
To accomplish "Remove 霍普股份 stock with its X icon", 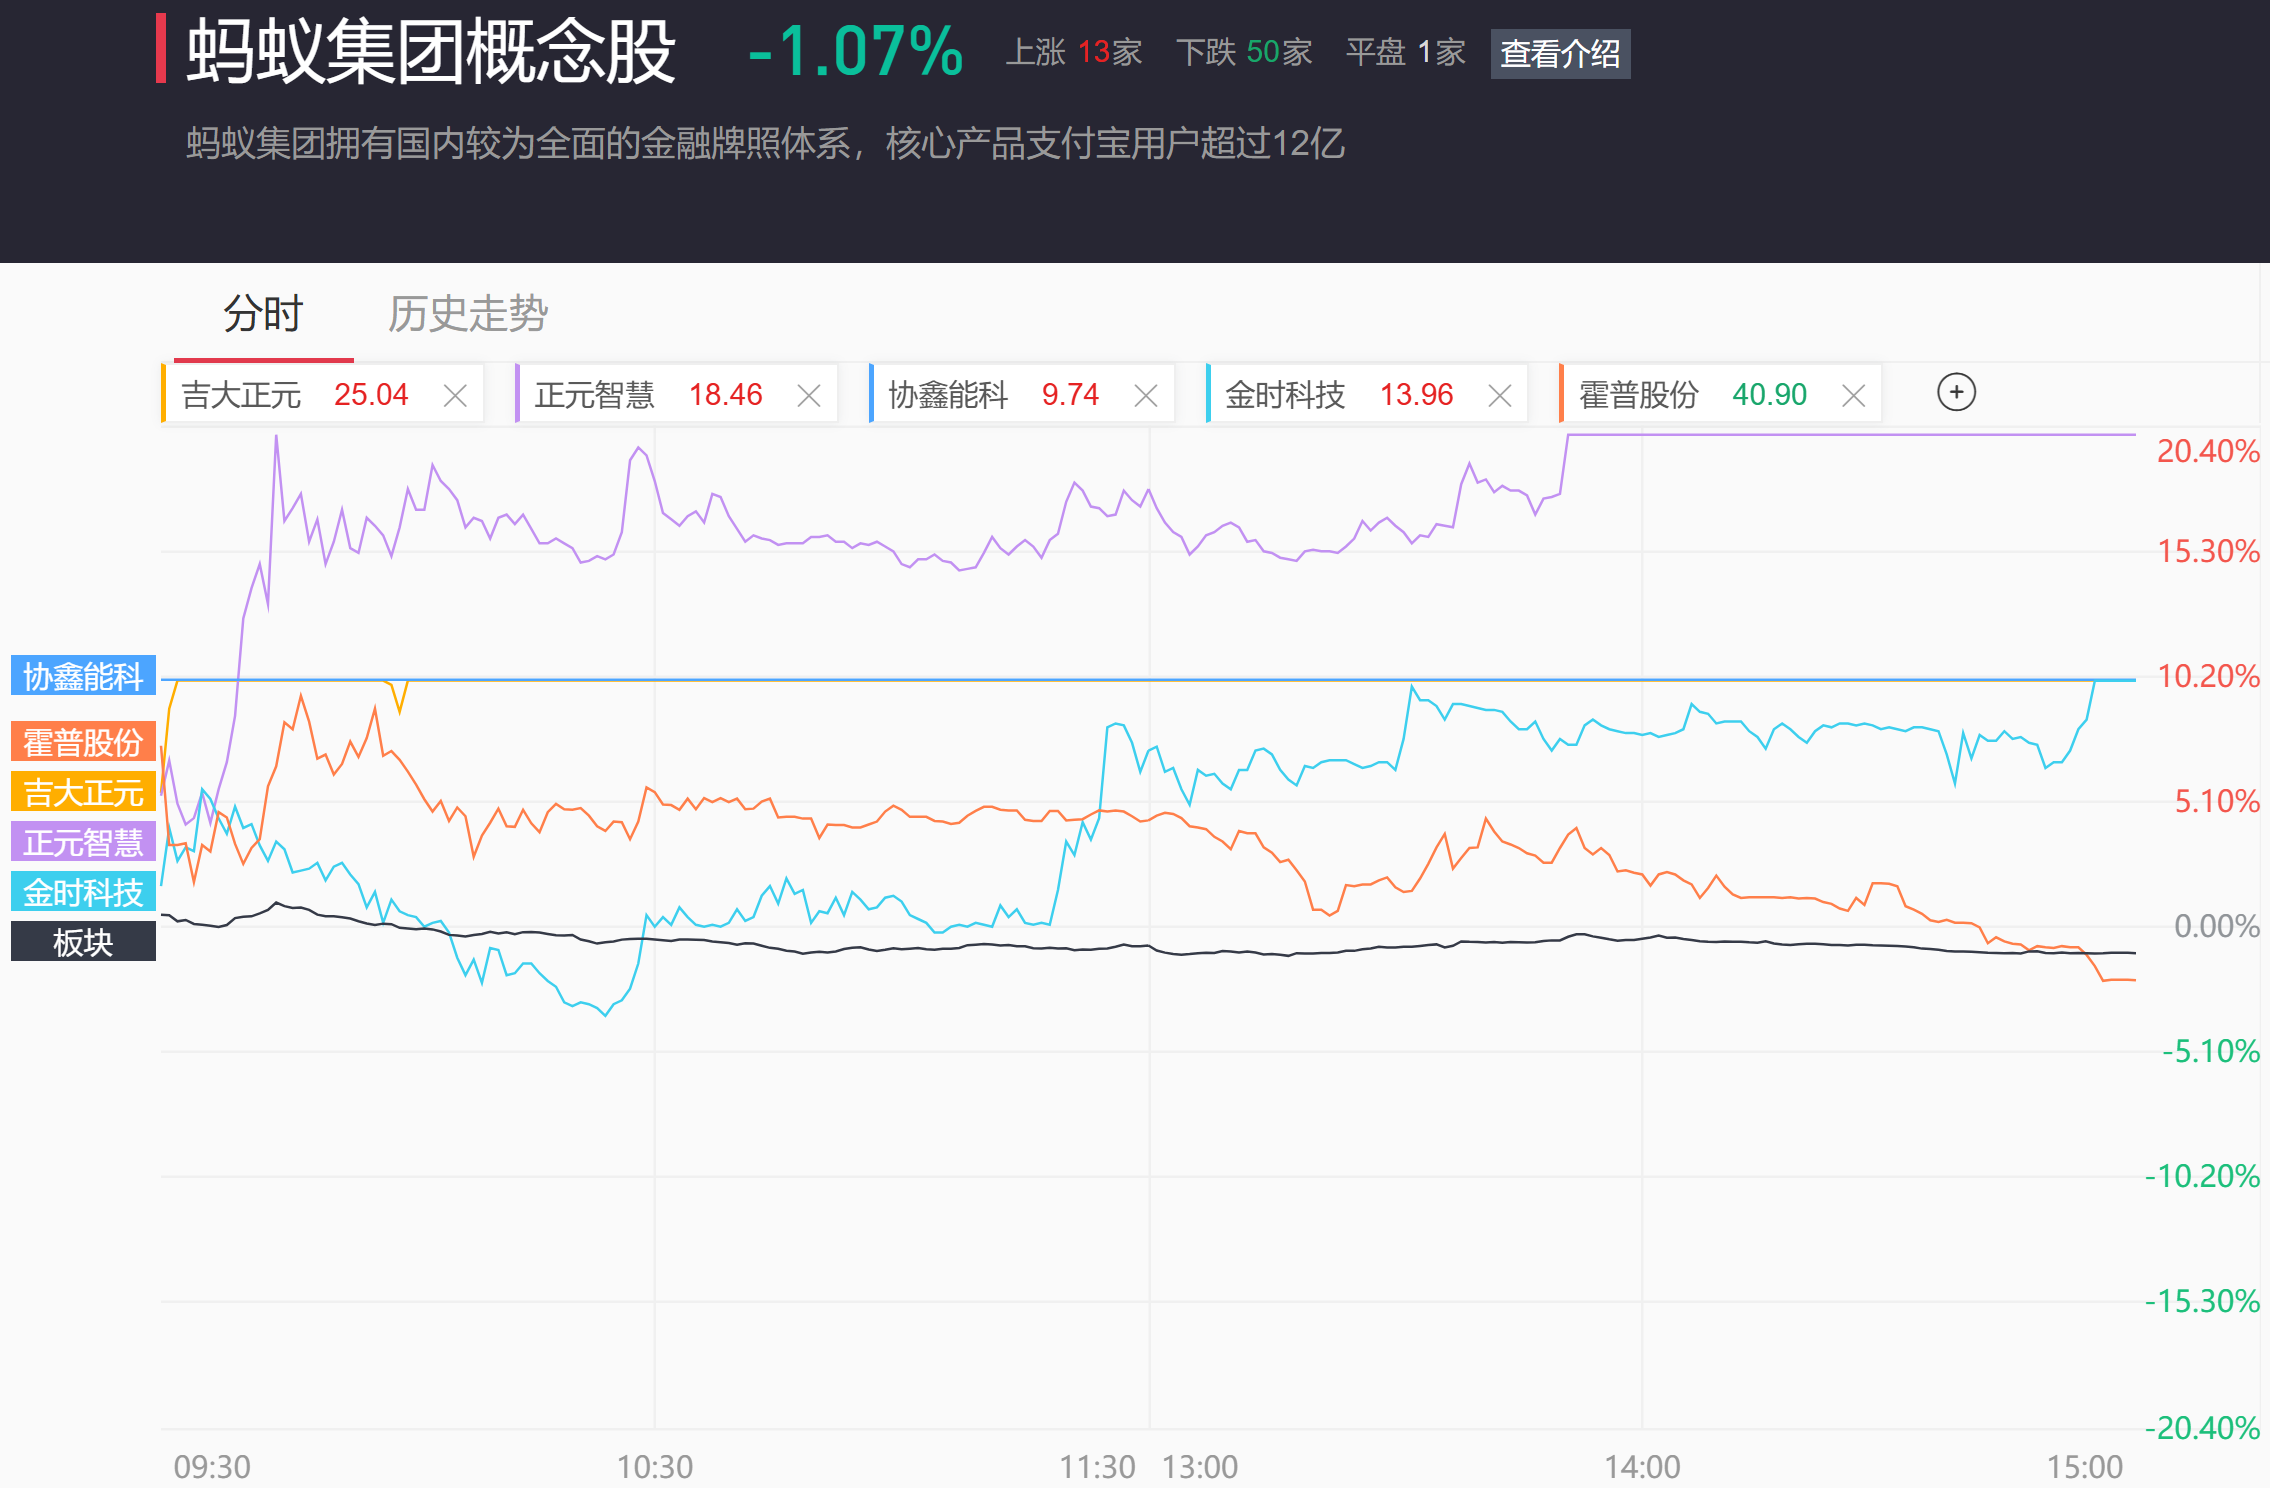I will pyautogui.click(x=1853, y=396).
